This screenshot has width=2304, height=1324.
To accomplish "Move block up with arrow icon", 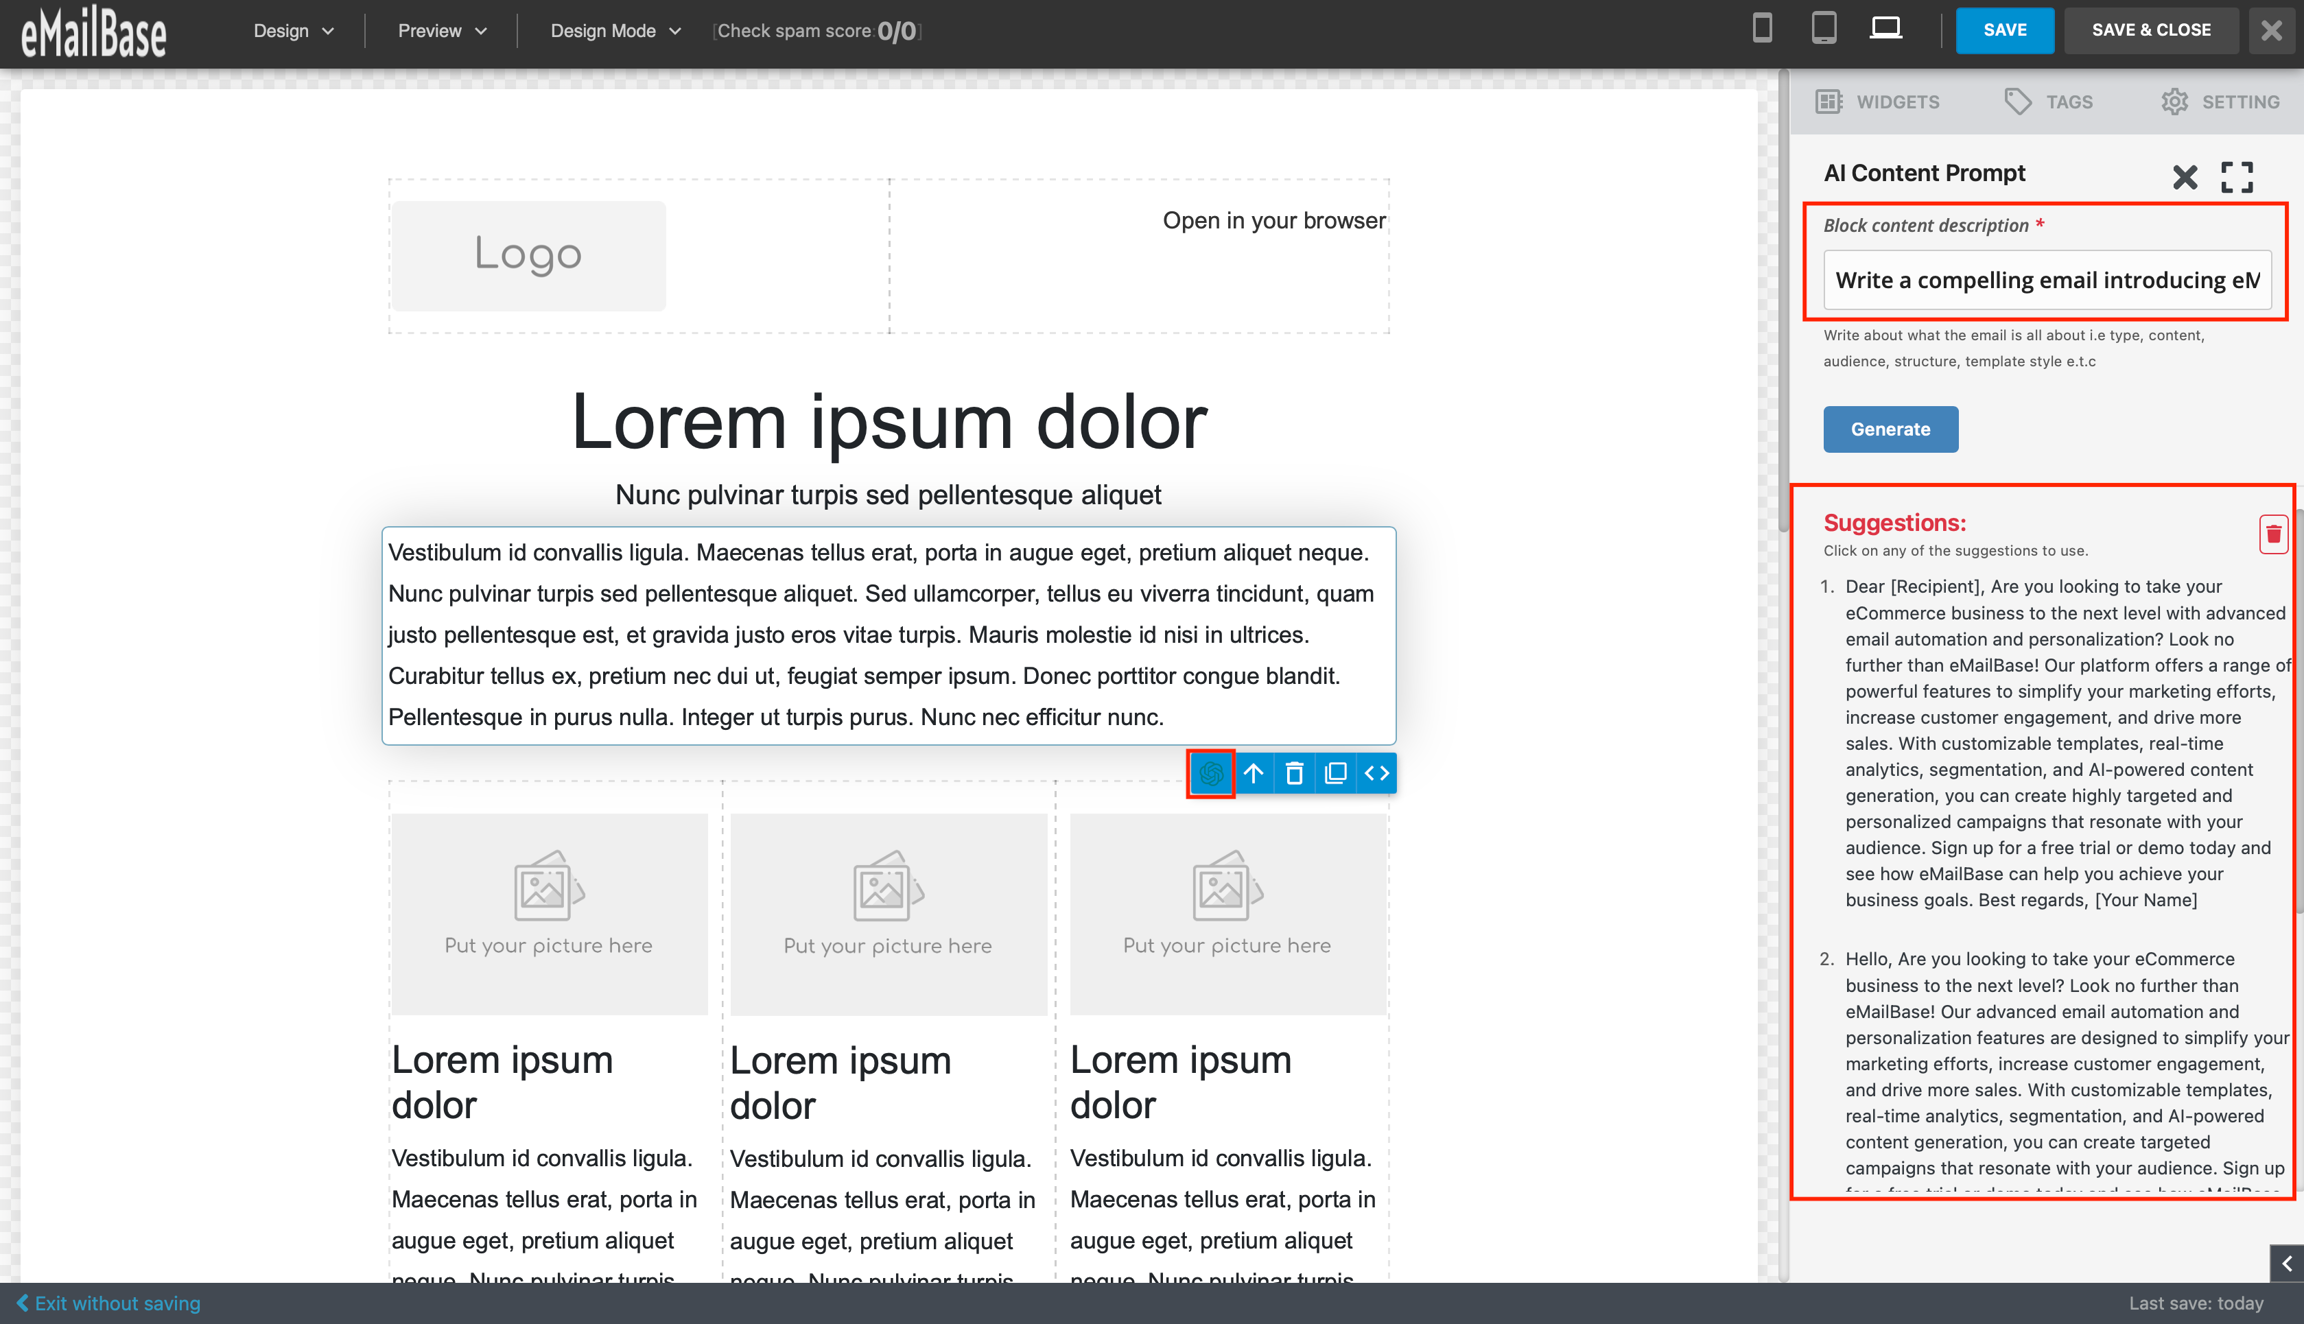I will (1253, 773).
